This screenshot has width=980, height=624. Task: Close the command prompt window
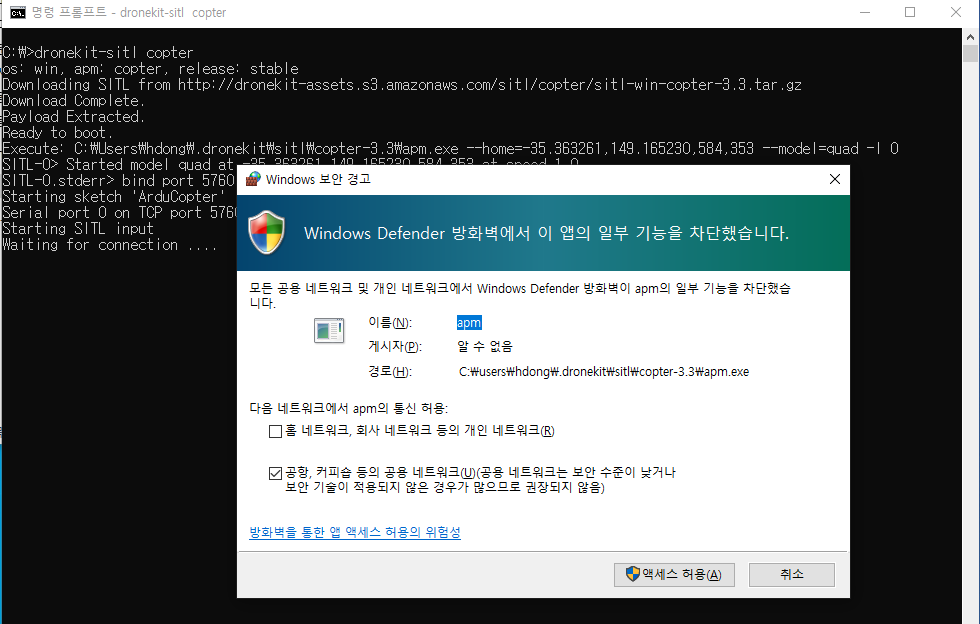click(956, 13)
